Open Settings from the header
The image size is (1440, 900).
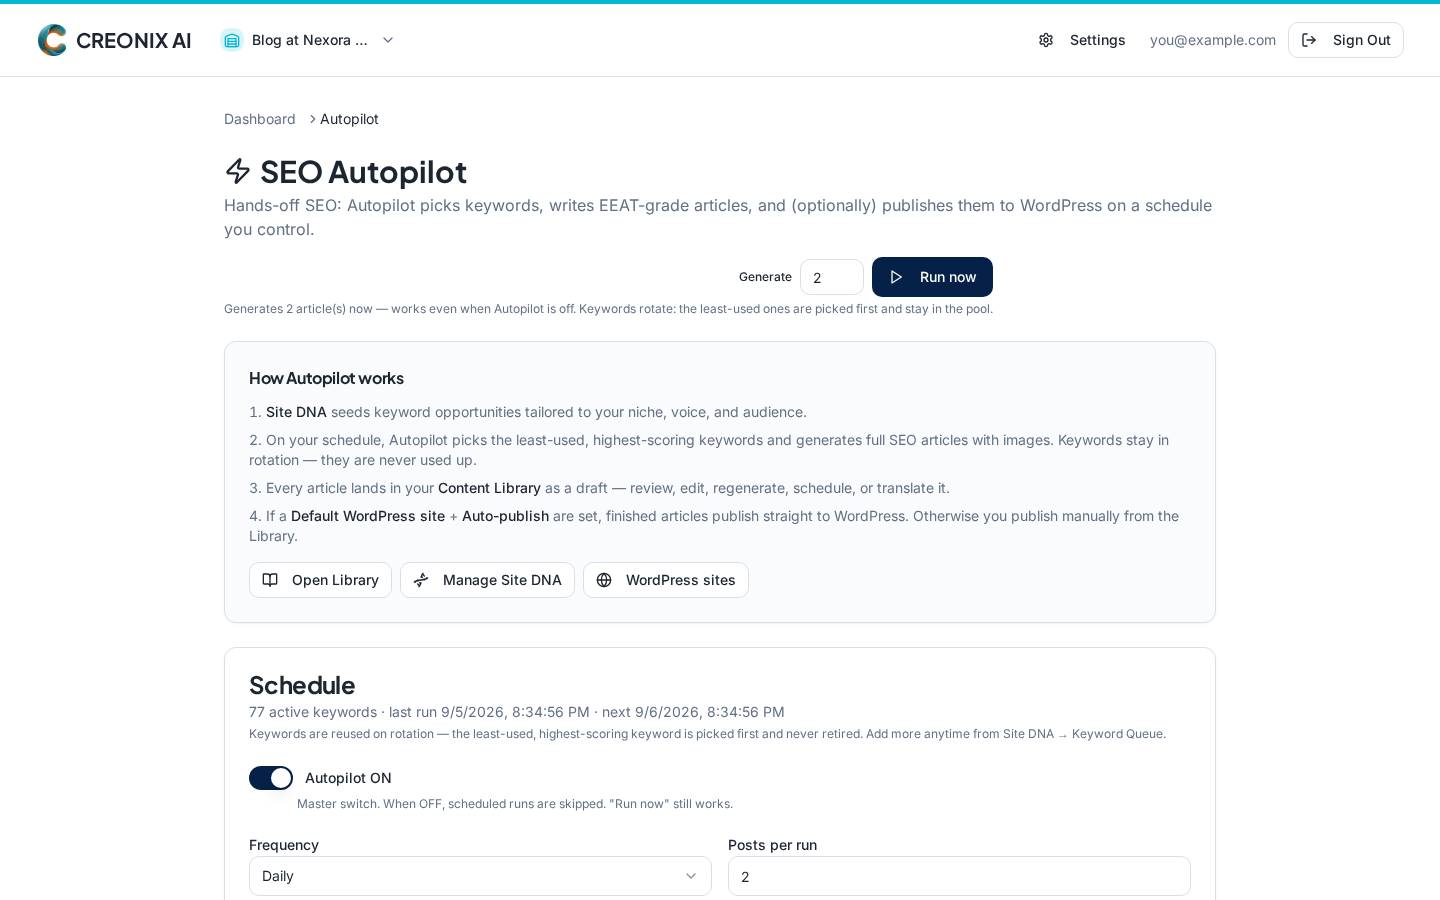[1082, 40]
